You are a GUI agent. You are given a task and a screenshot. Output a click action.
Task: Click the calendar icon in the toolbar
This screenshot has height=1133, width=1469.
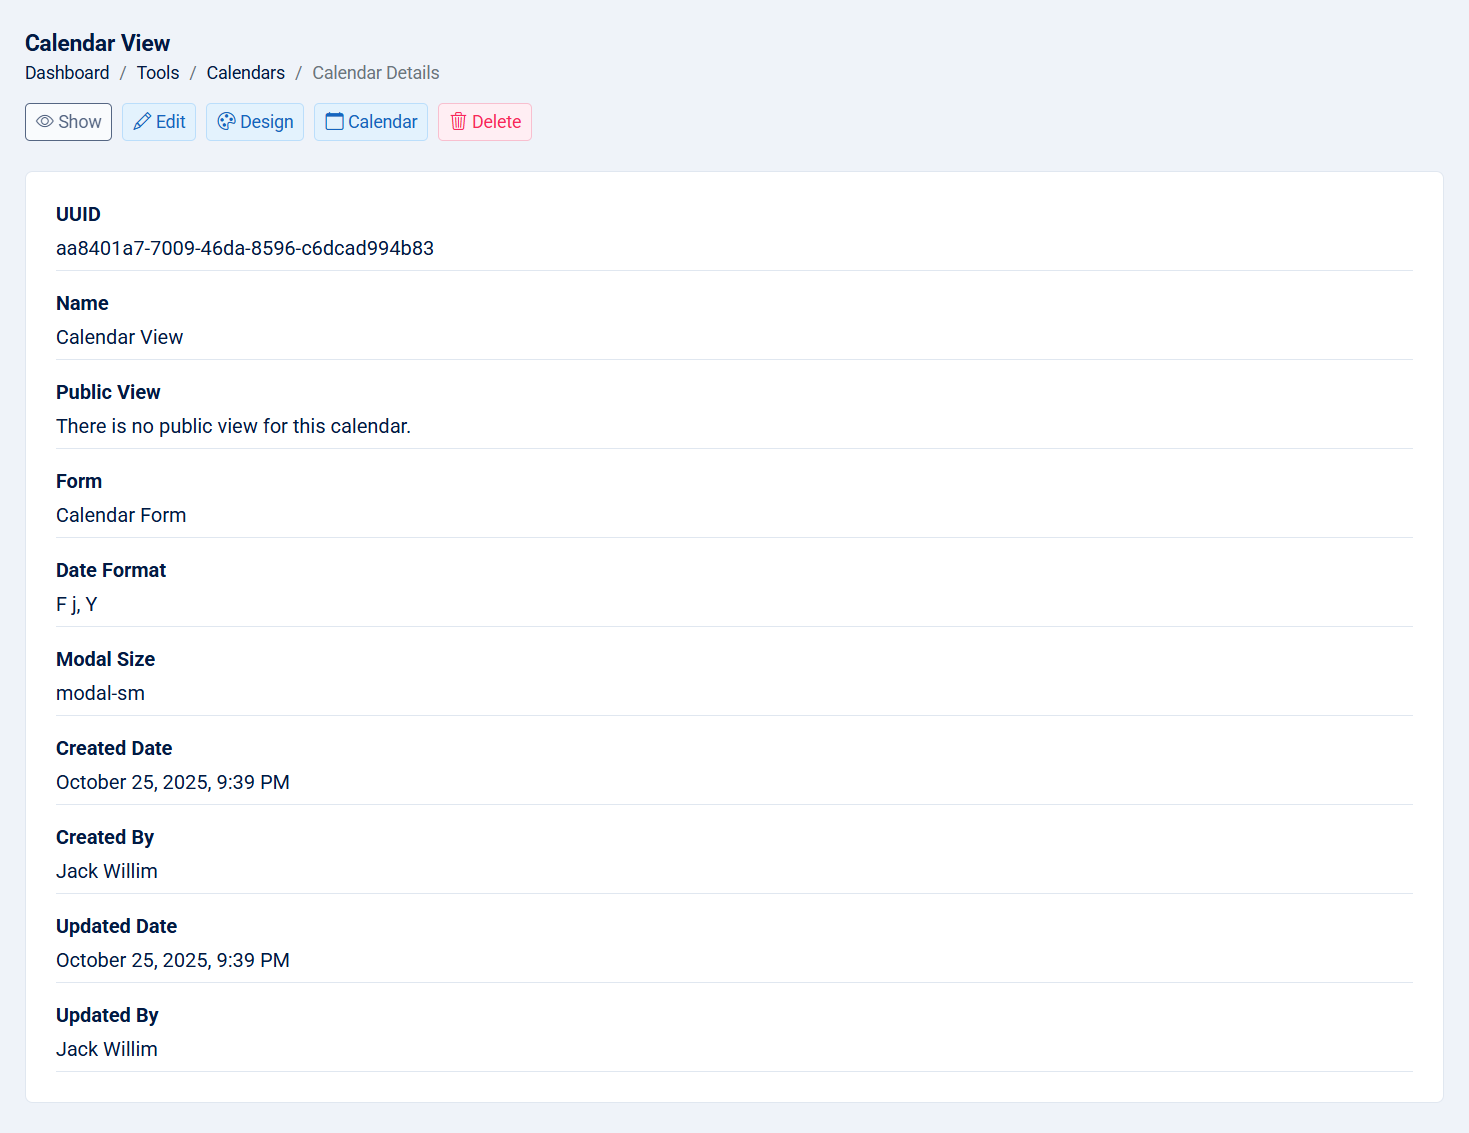point(335,122)
